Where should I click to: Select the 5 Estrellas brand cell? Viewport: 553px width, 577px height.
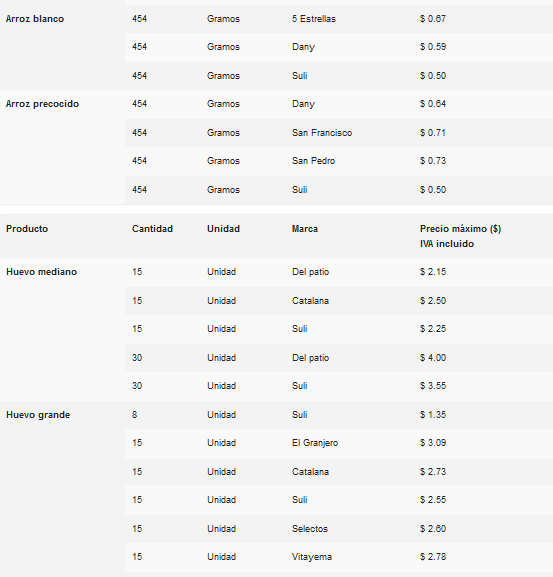(x=314, y=19)
